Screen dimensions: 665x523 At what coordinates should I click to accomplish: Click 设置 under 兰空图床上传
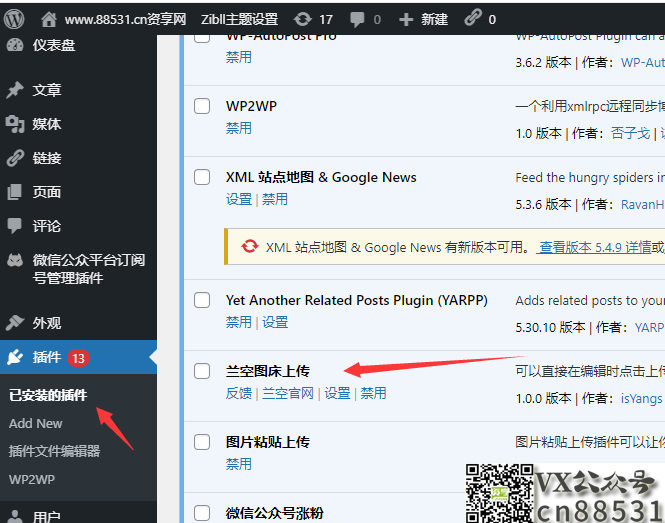click(x=337, y=393)
